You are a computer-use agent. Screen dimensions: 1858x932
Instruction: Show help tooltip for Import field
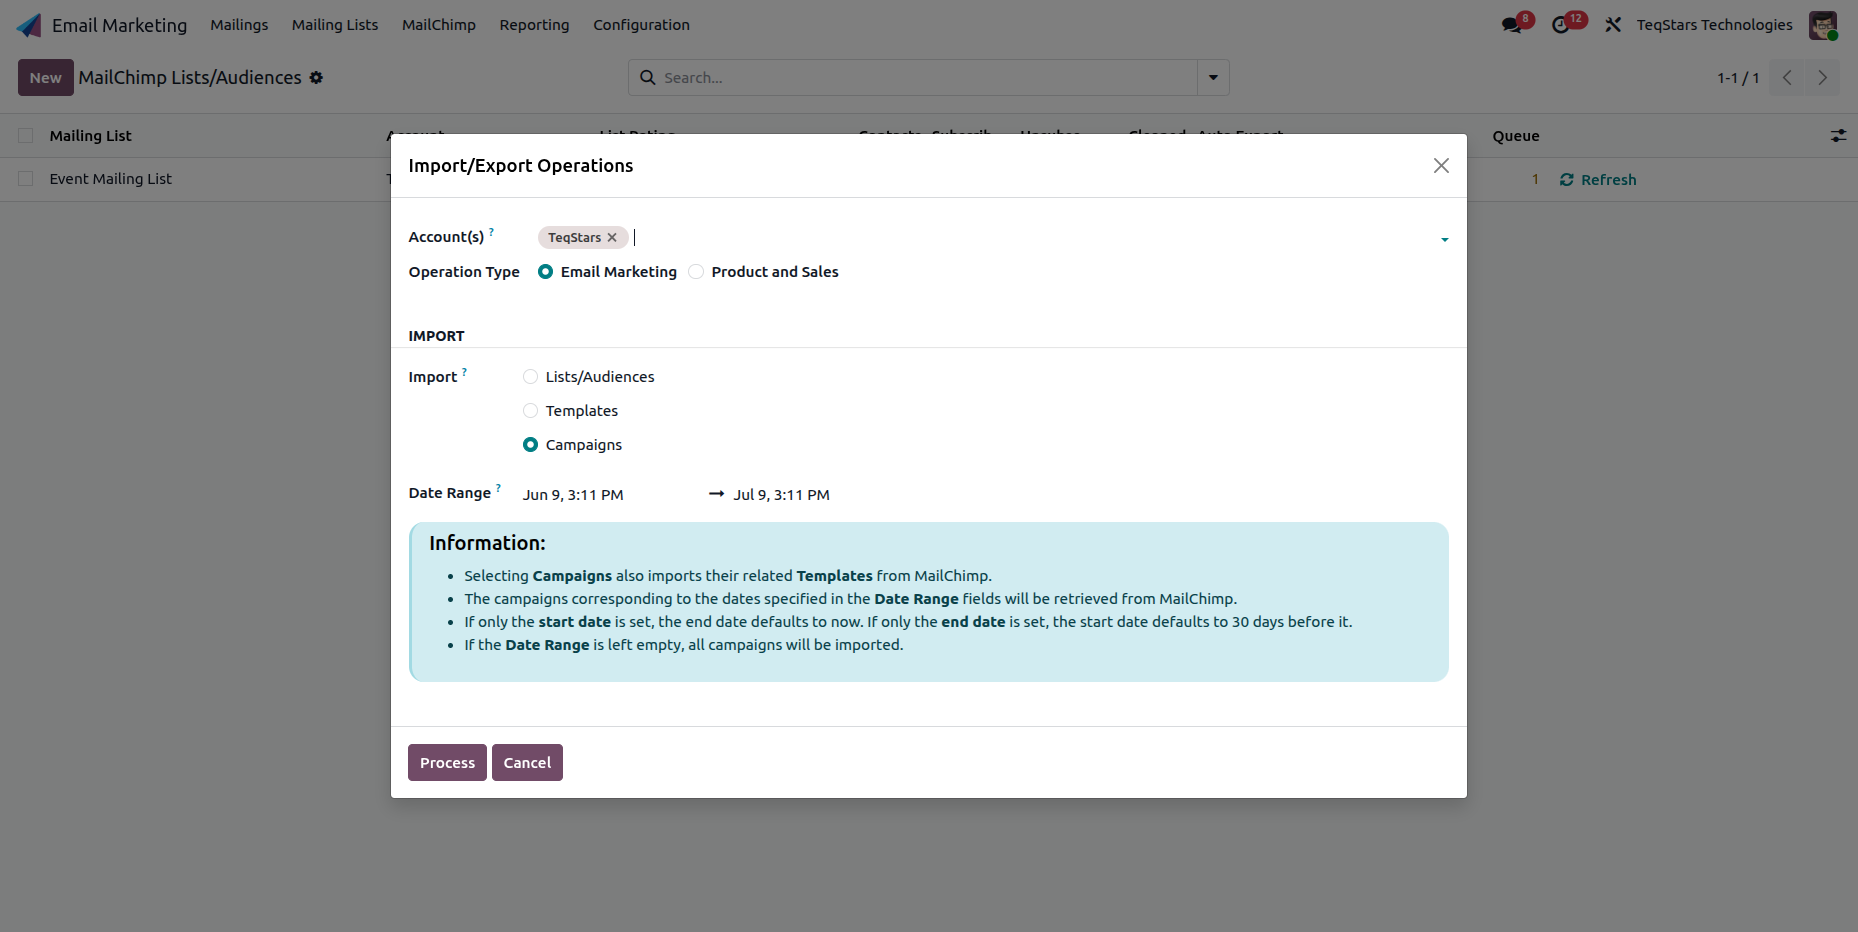tap(464, 371)
